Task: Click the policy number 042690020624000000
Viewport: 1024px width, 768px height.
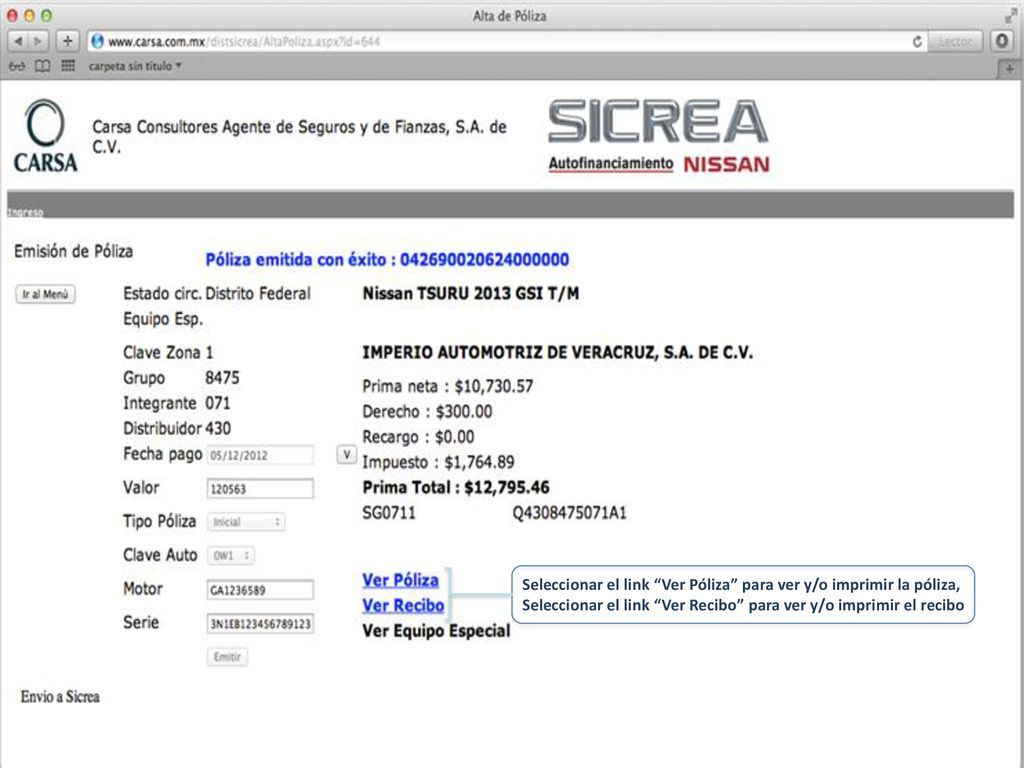Action: point(485,260)
